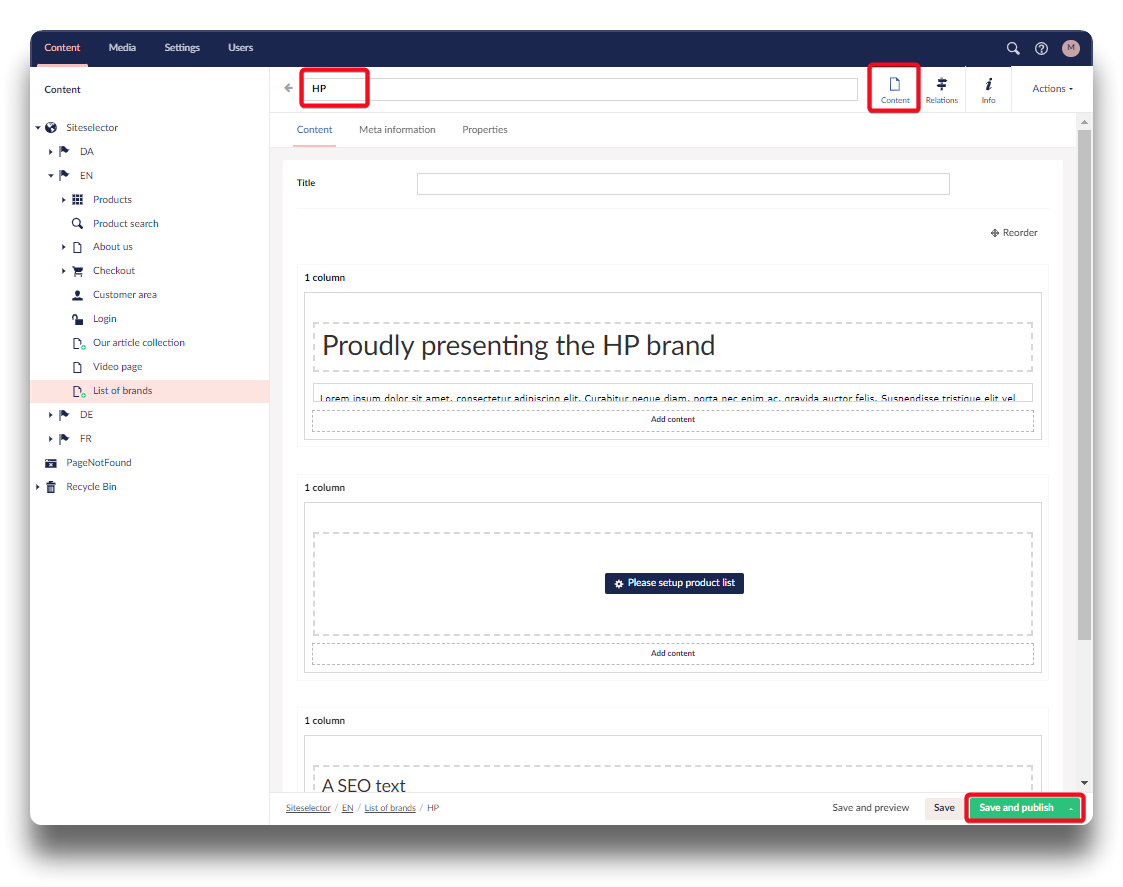The image size is (1123, 887).
Task: Collapse the EN language node
Action: [51, 176]
